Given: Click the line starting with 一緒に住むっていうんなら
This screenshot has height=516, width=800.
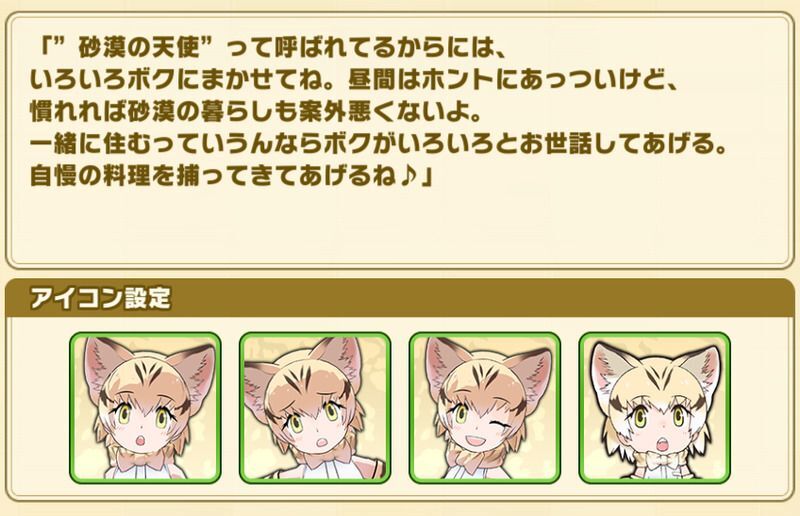Looking at the screenshot, I should pyautogui.click(x=378, y=144).
